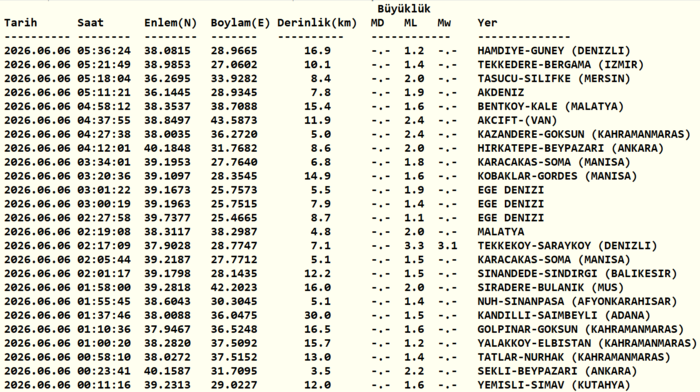Screen dimensions: 700x392
Task: Click KOBAKLAR-GORDES (MANISA) location
Action: (x=557, y=176)
